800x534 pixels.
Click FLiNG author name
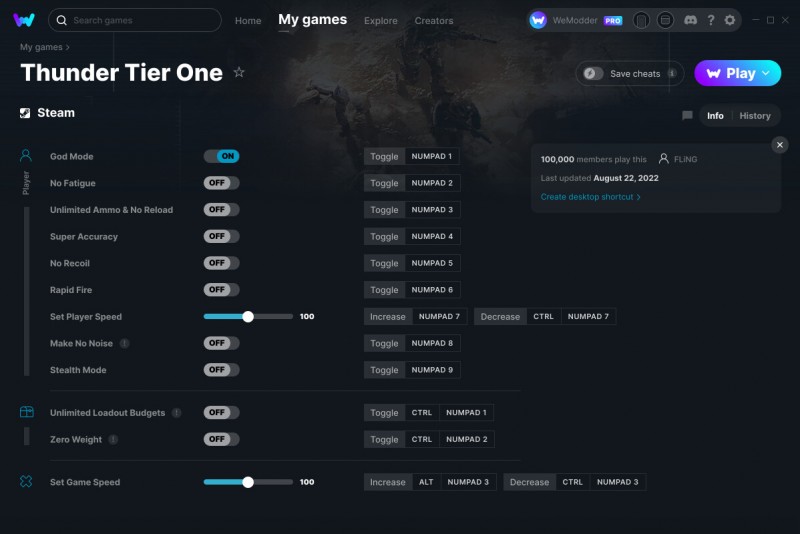pyautogui.click(x=685, y=159)
